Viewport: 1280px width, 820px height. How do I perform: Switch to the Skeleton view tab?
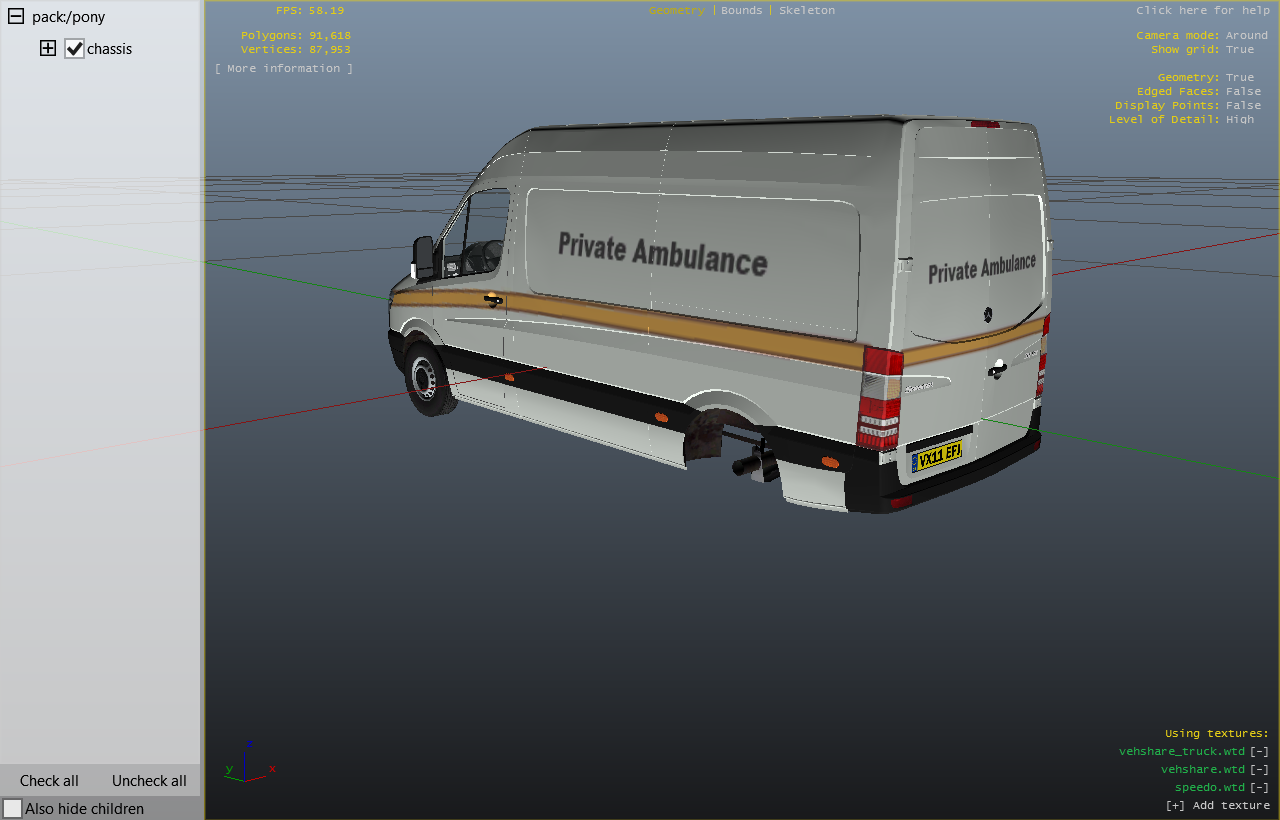click(806, 10)
